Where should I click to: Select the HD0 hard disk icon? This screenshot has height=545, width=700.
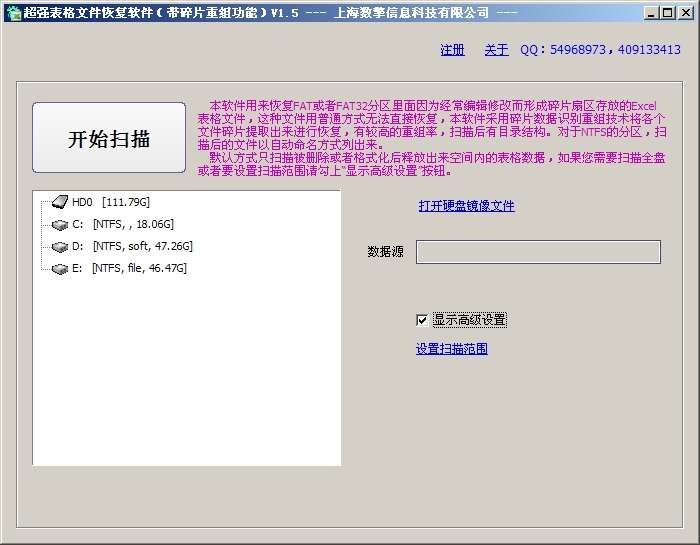tap(60, 202)
